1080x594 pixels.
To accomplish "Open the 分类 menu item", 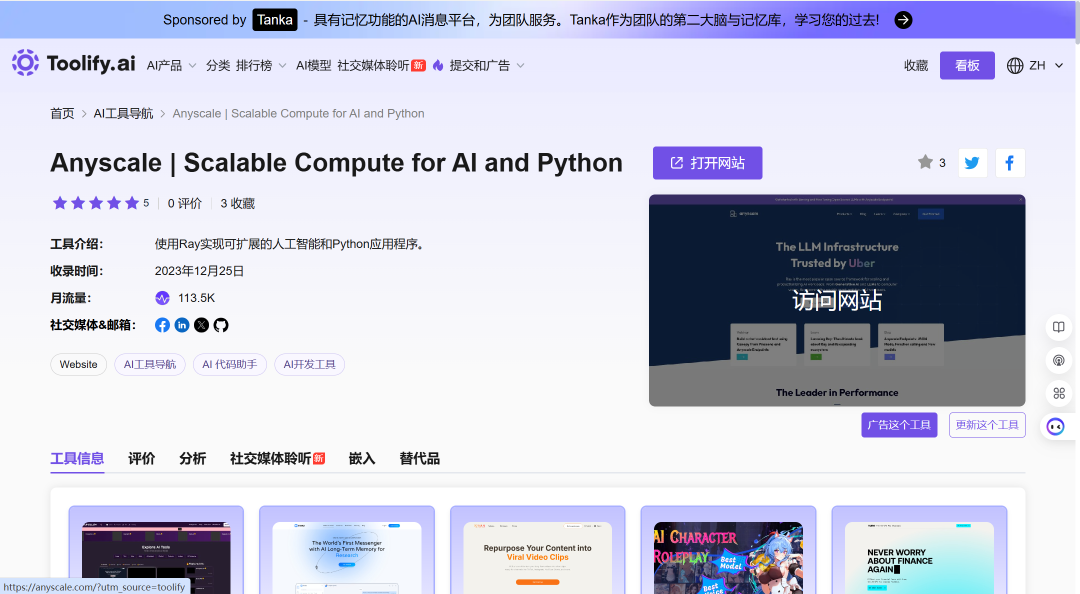I will (218, 65).
